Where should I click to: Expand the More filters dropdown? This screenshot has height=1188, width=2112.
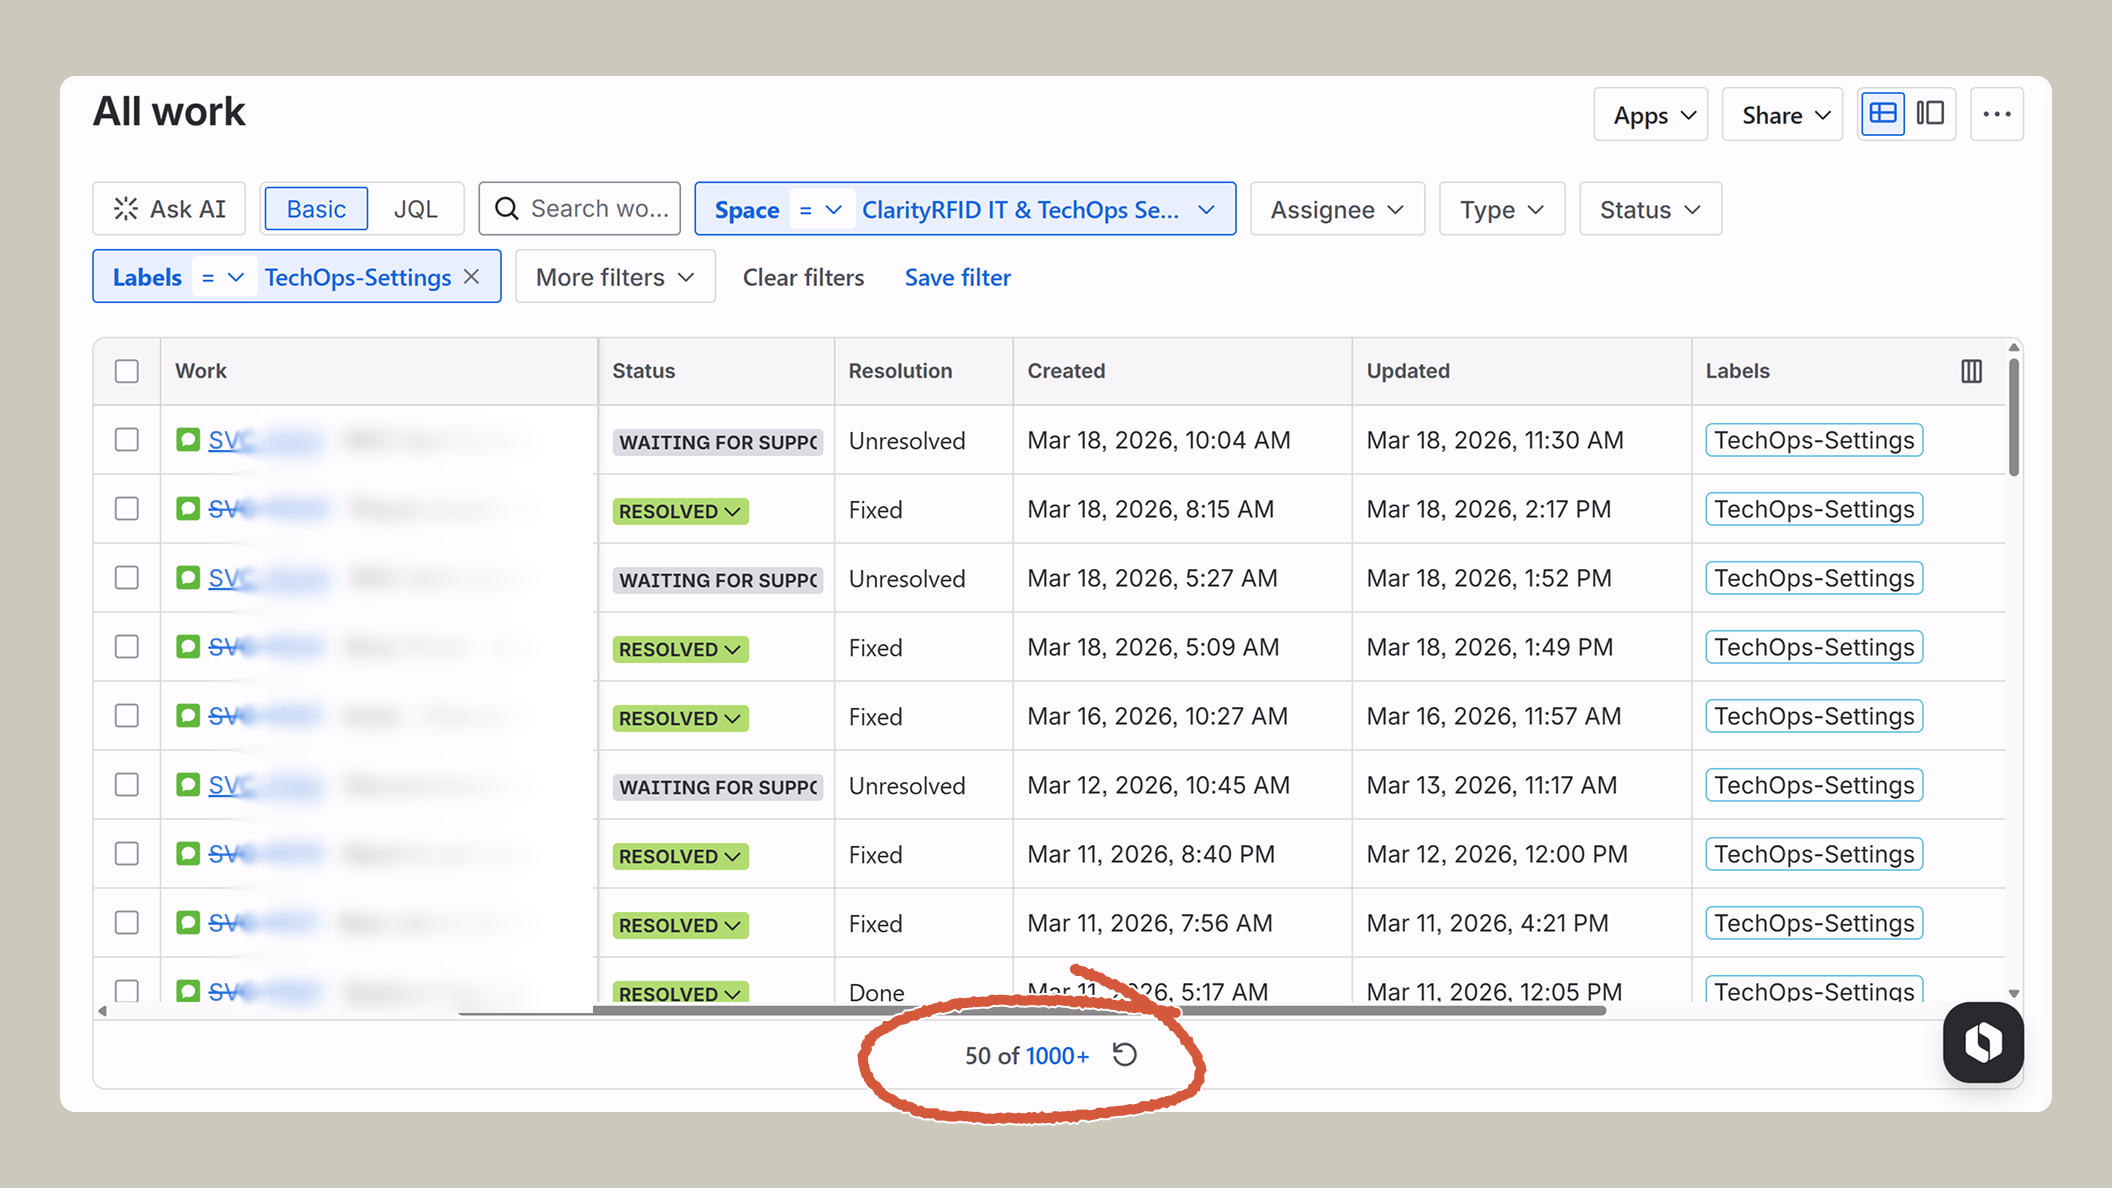[615, 277]
